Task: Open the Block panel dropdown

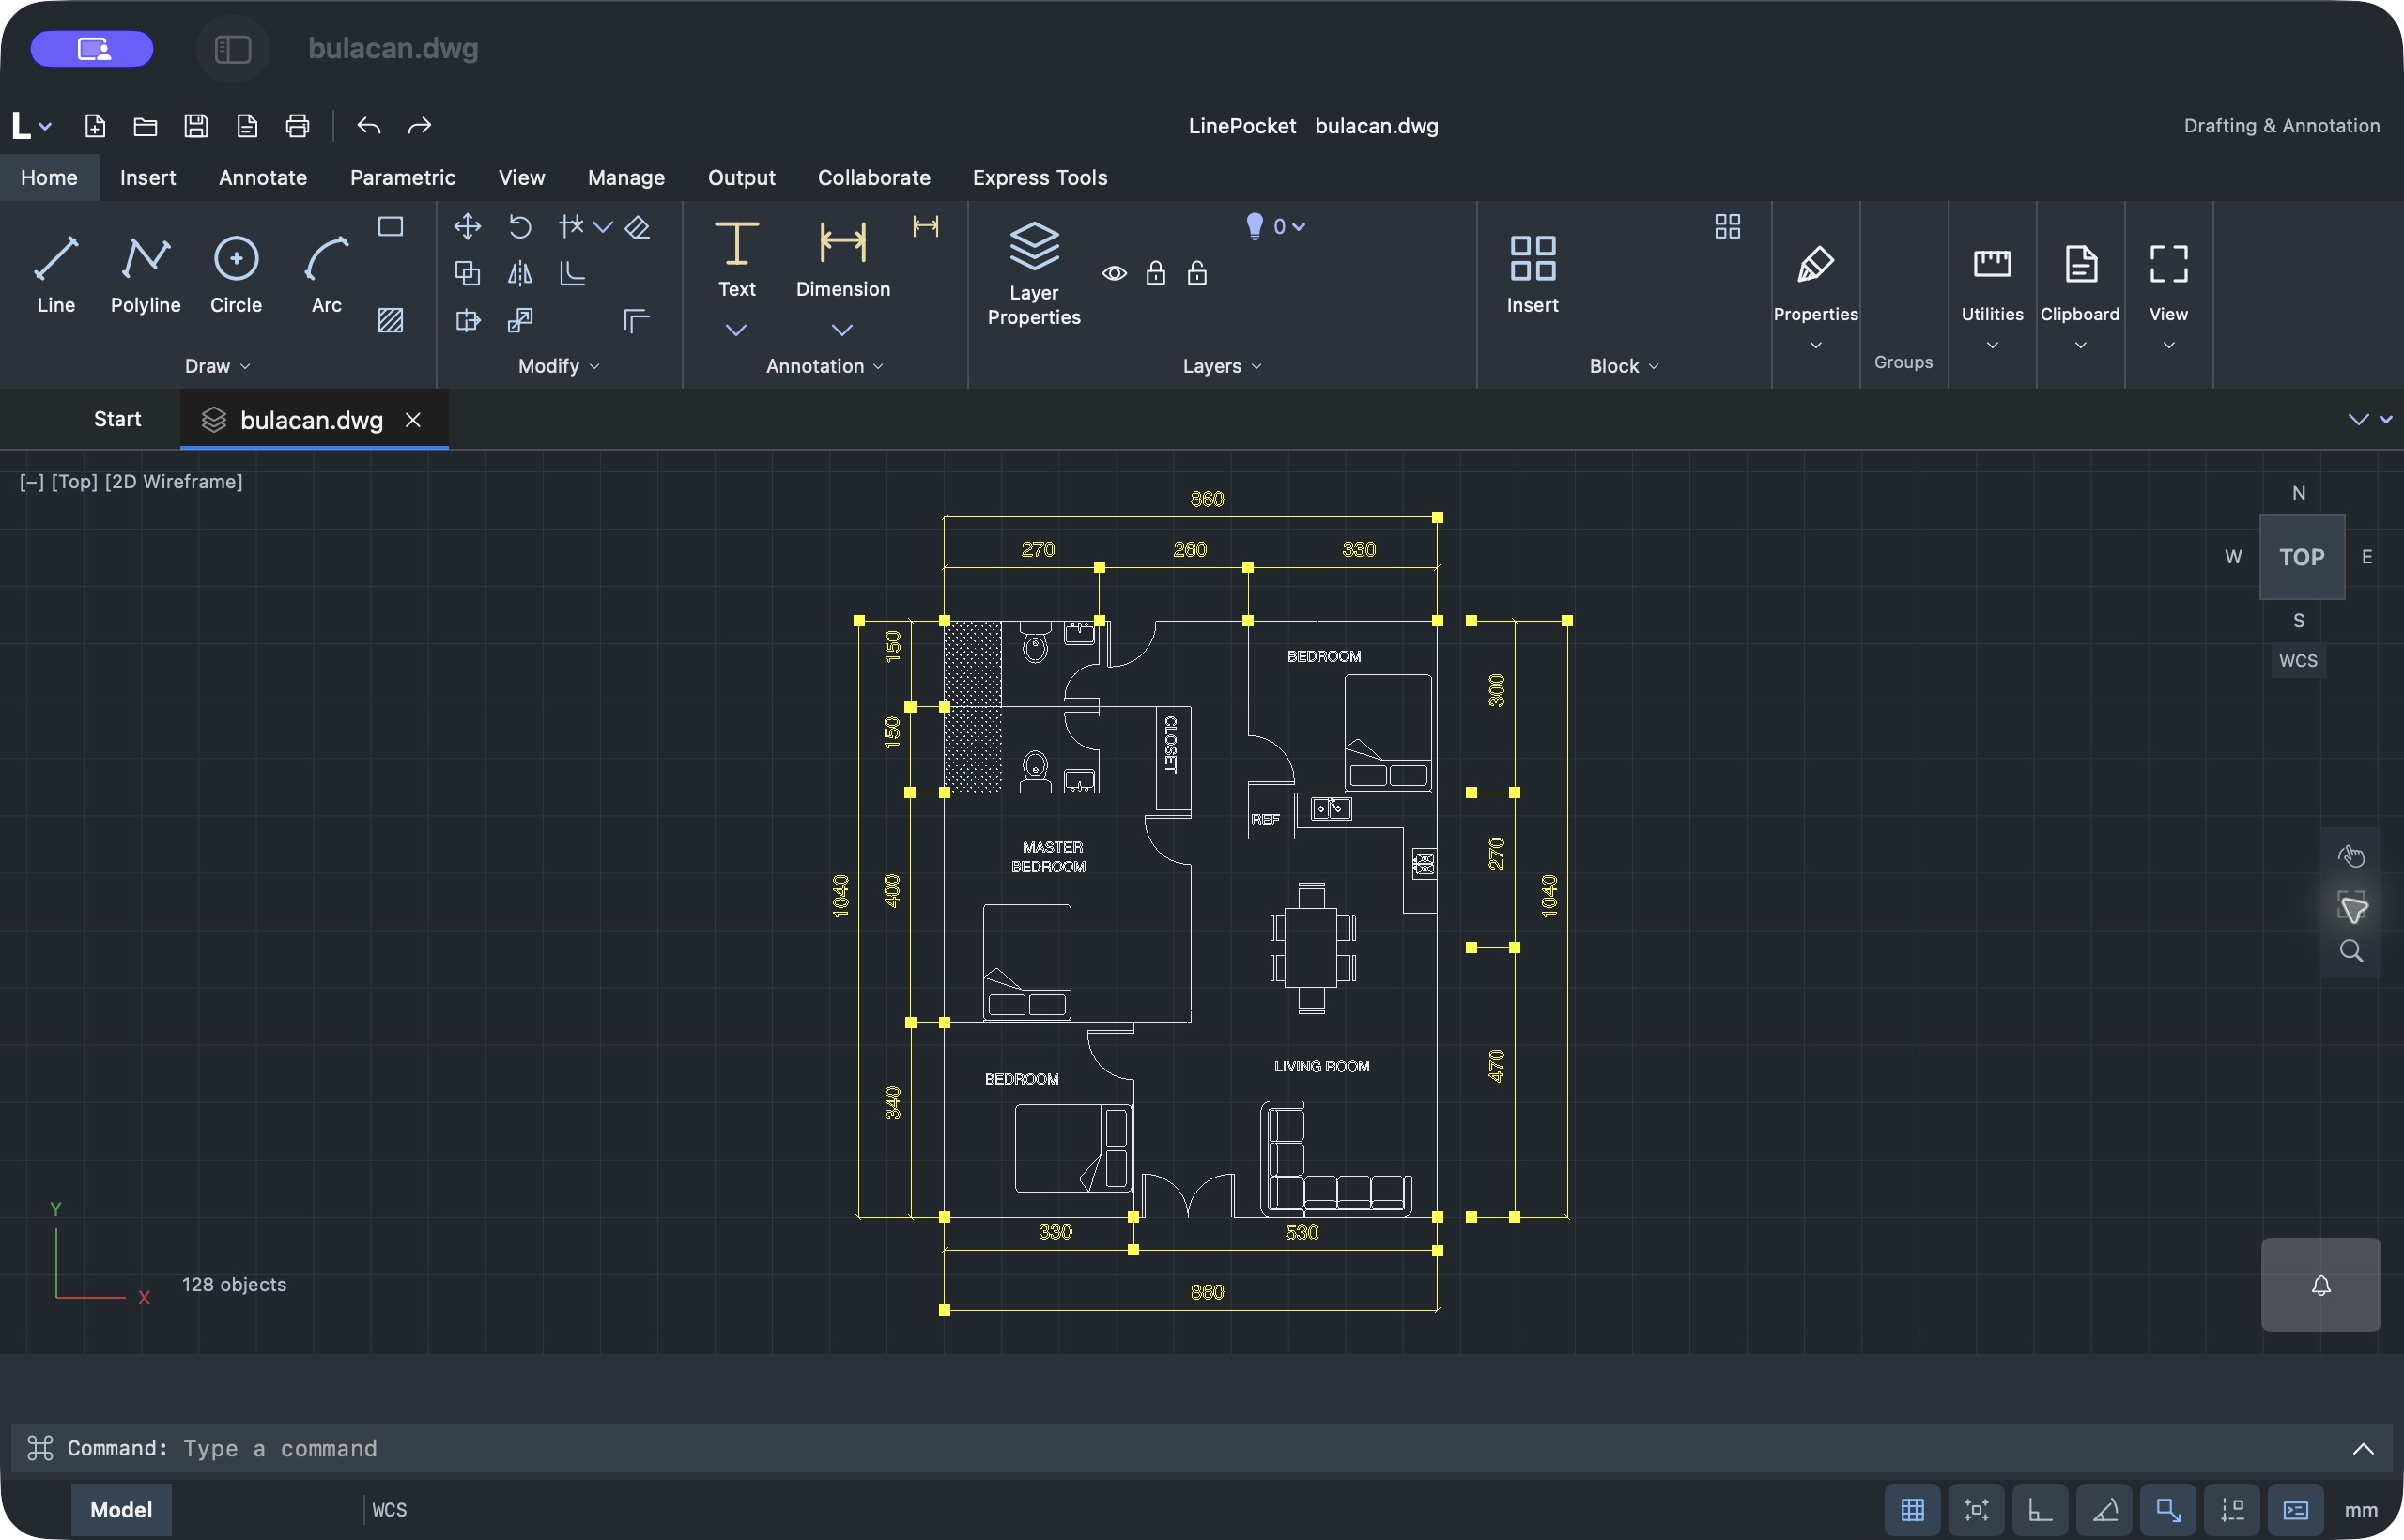Action: (x=1624, y=366)
